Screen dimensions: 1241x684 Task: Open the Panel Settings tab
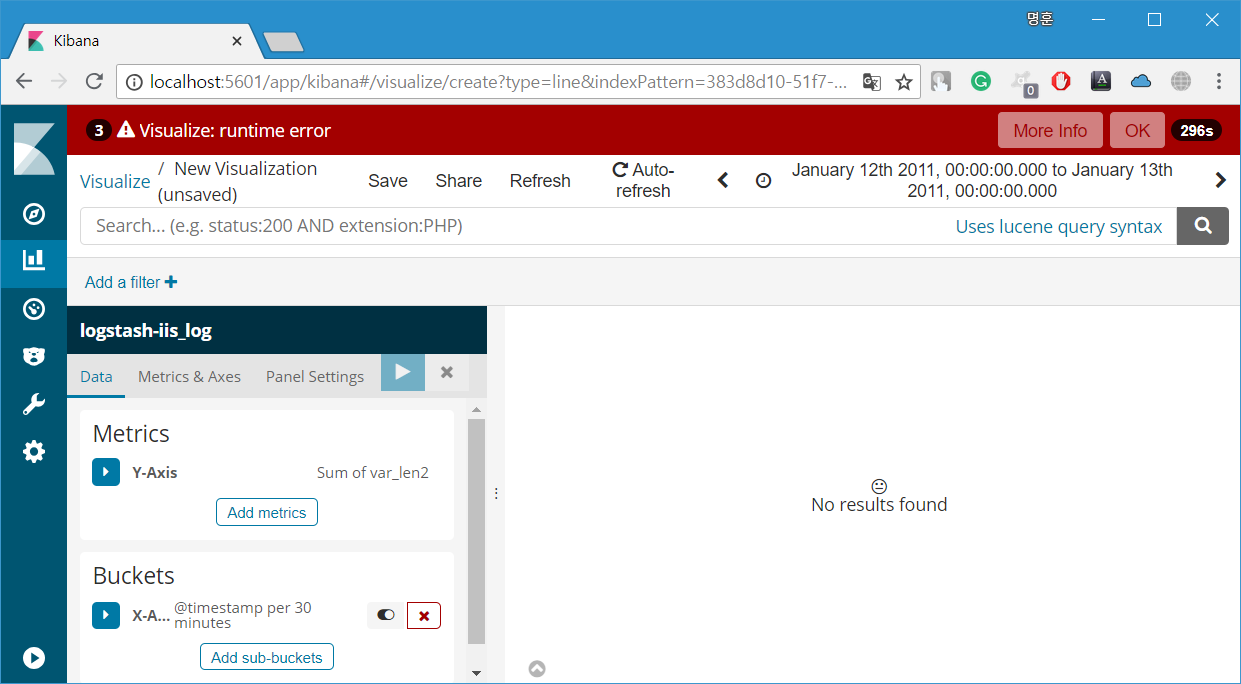(314, 376)
